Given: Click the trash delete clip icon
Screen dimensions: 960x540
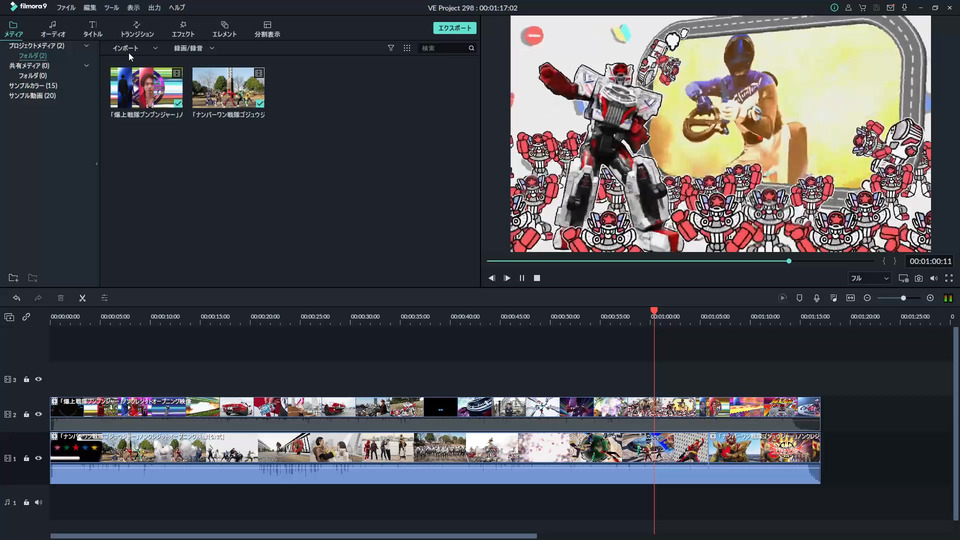Looking at the screenshot, I should pyautogui.click(x=61, y=298).
